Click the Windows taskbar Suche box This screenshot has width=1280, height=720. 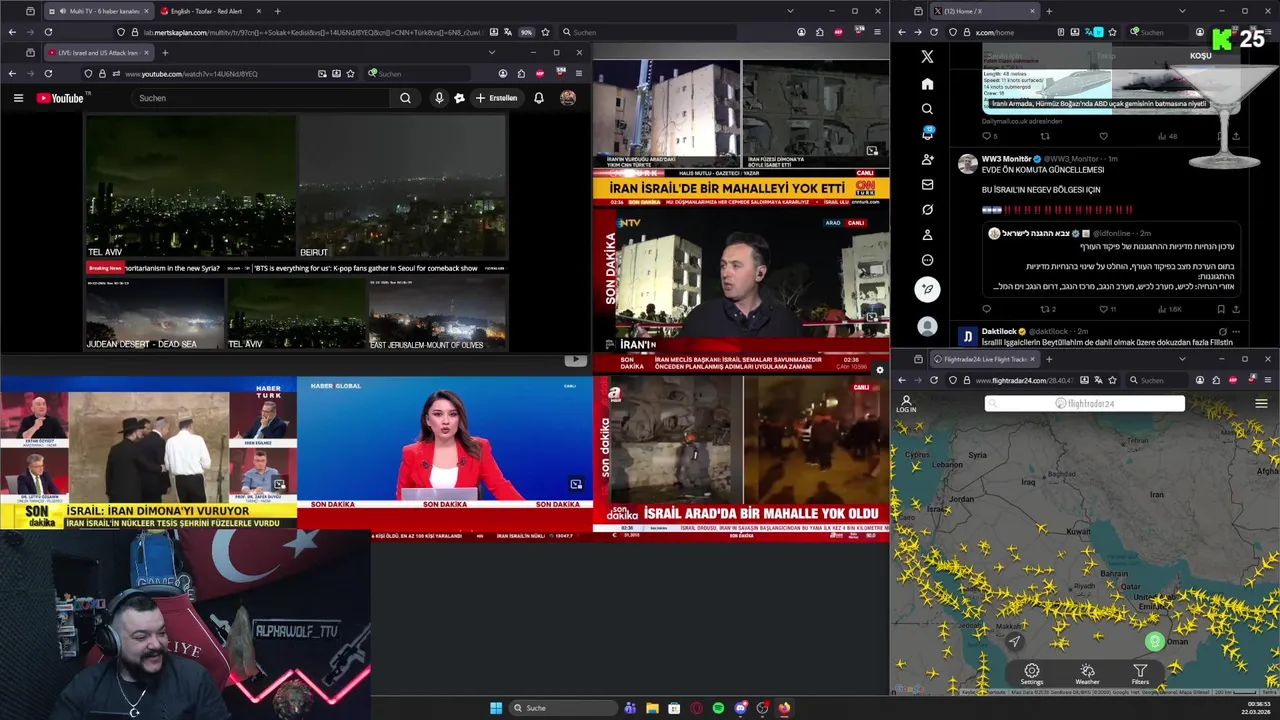[564, 708]
